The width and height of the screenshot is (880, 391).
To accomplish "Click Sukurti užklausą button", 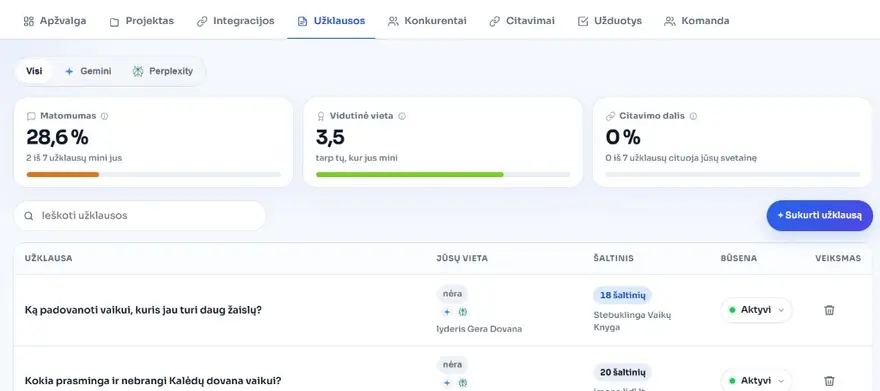I will tap(819, 215).
